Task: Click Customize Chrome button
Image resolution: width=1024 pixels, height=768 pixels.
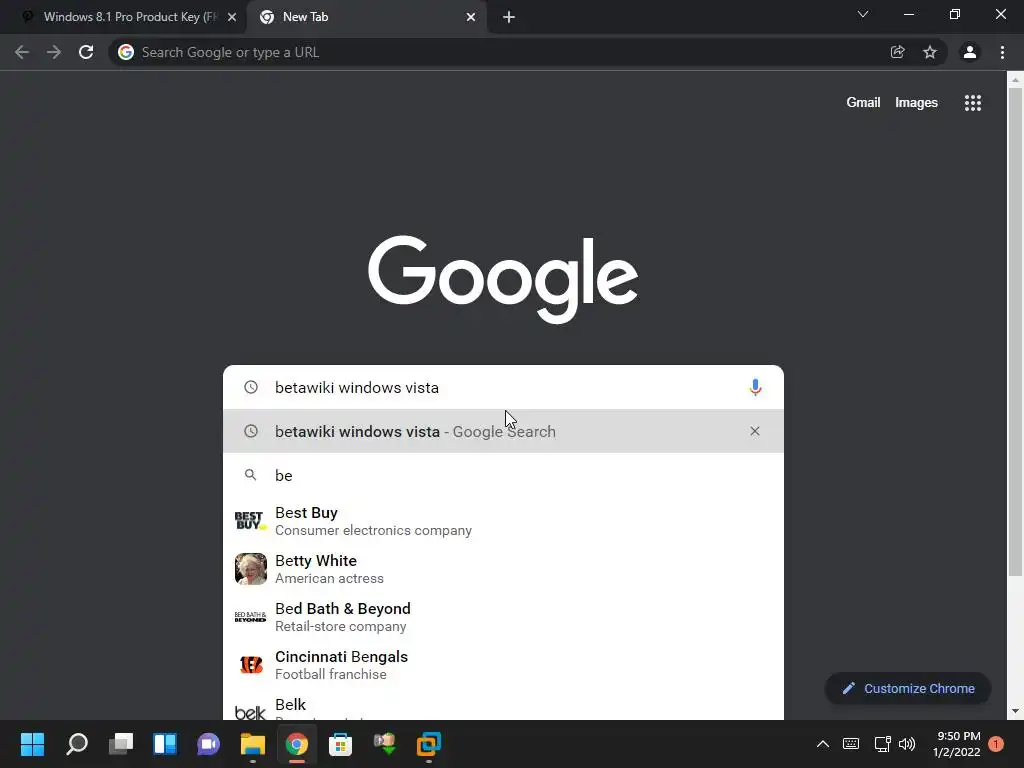Action: 908,688
